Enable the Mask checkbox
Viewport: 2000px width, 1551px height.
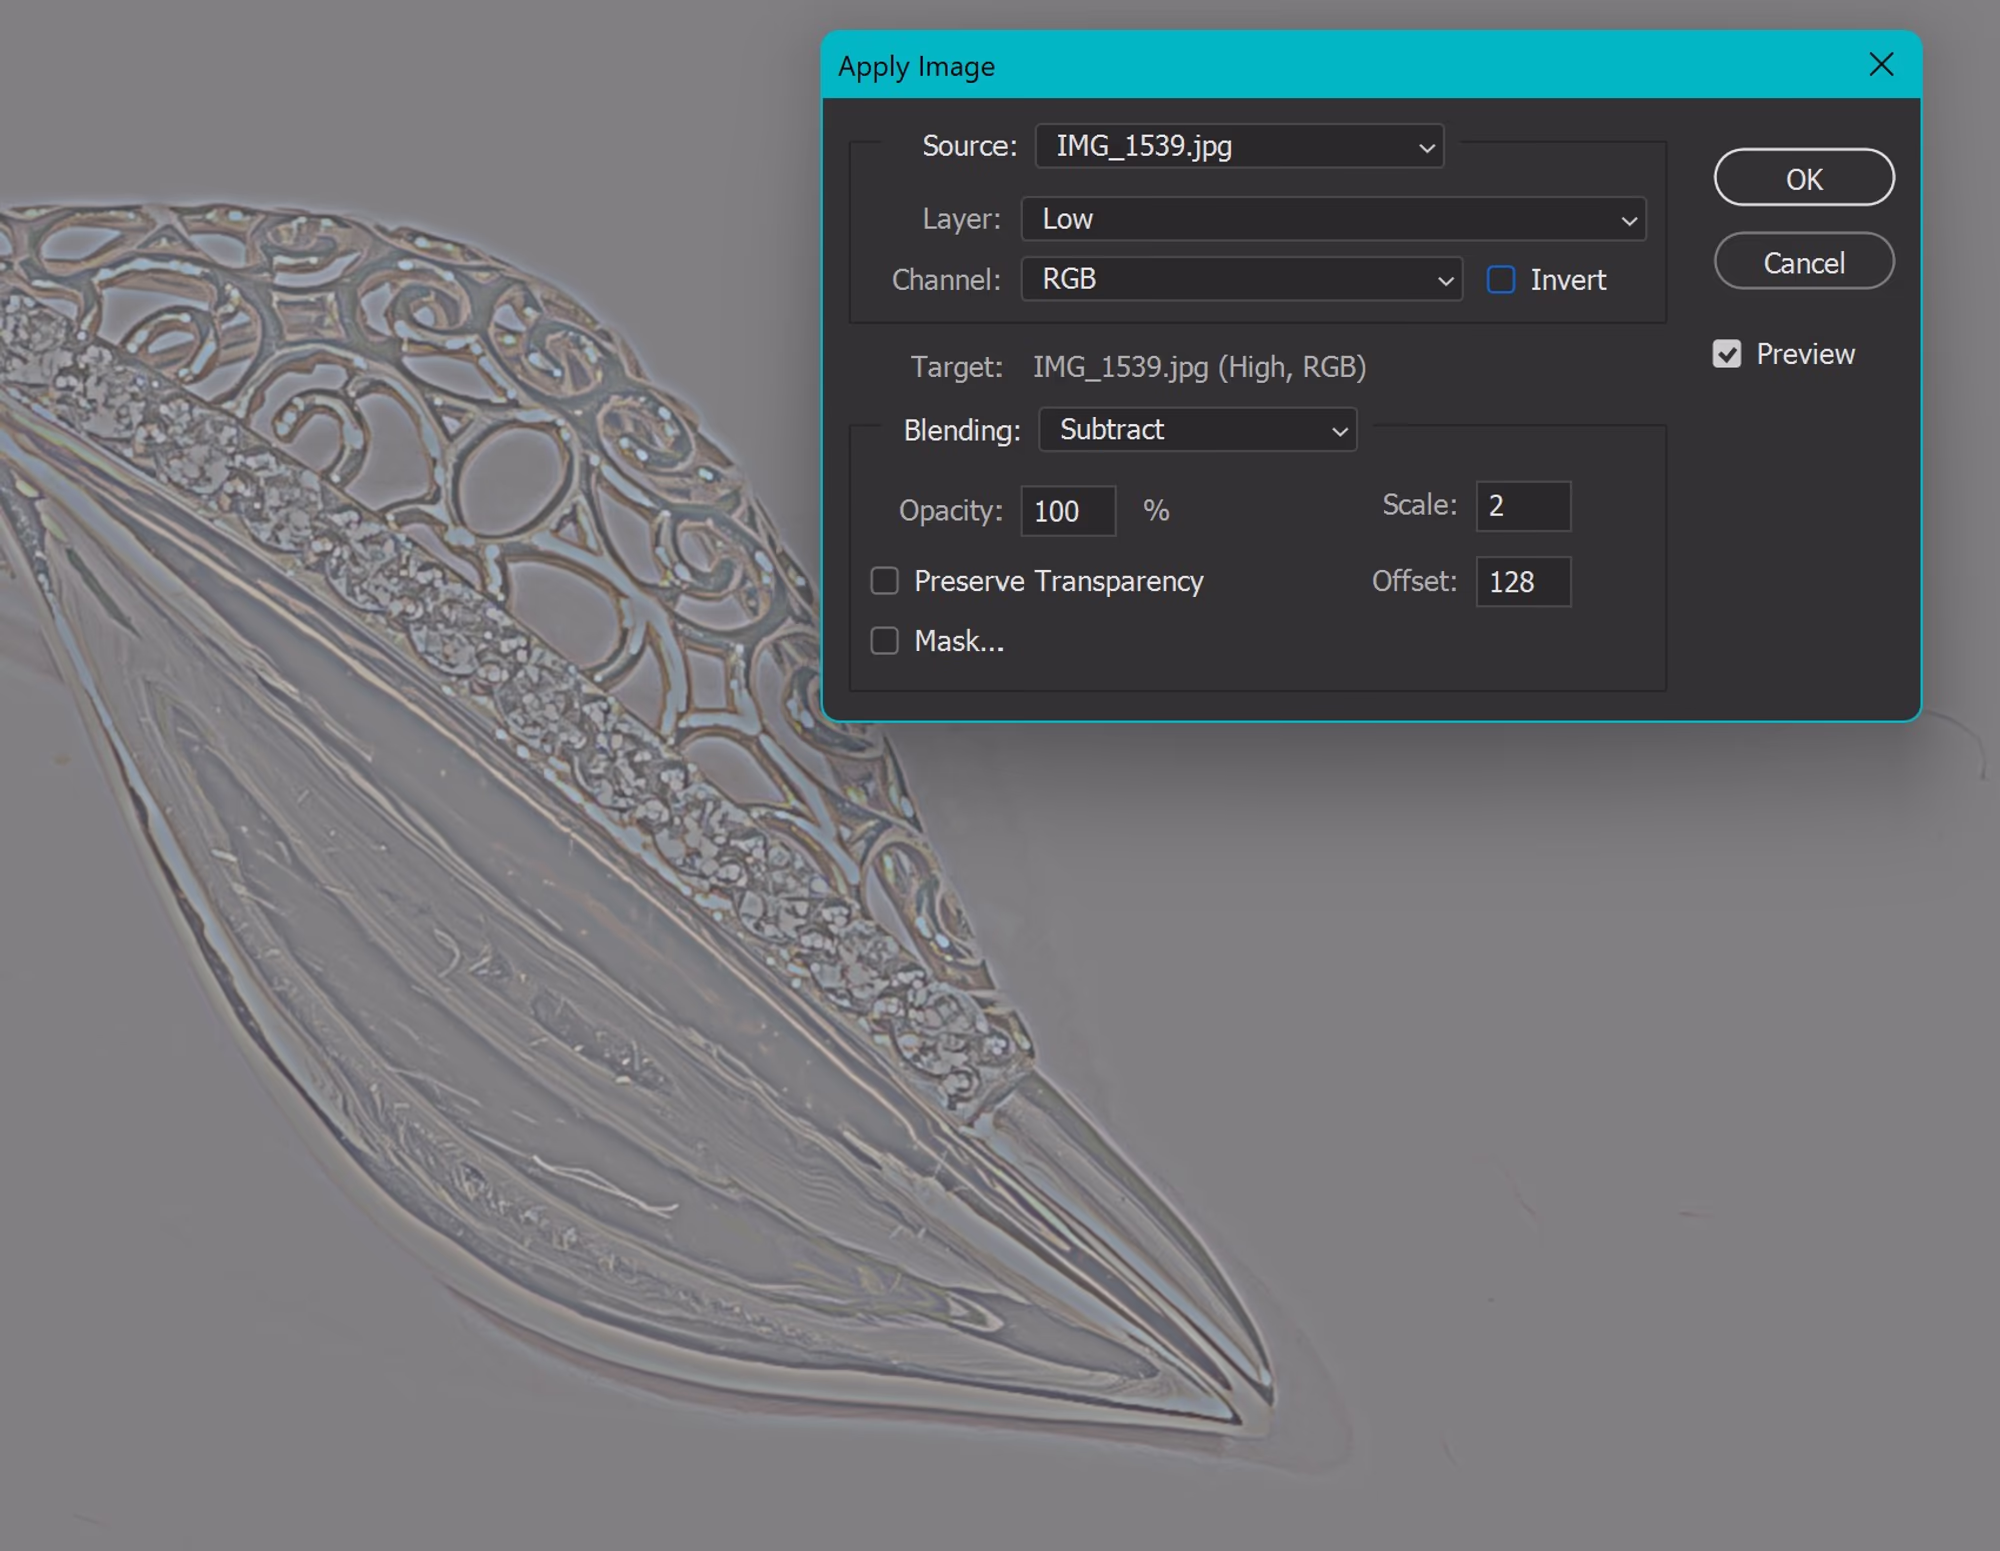(885, 641)
